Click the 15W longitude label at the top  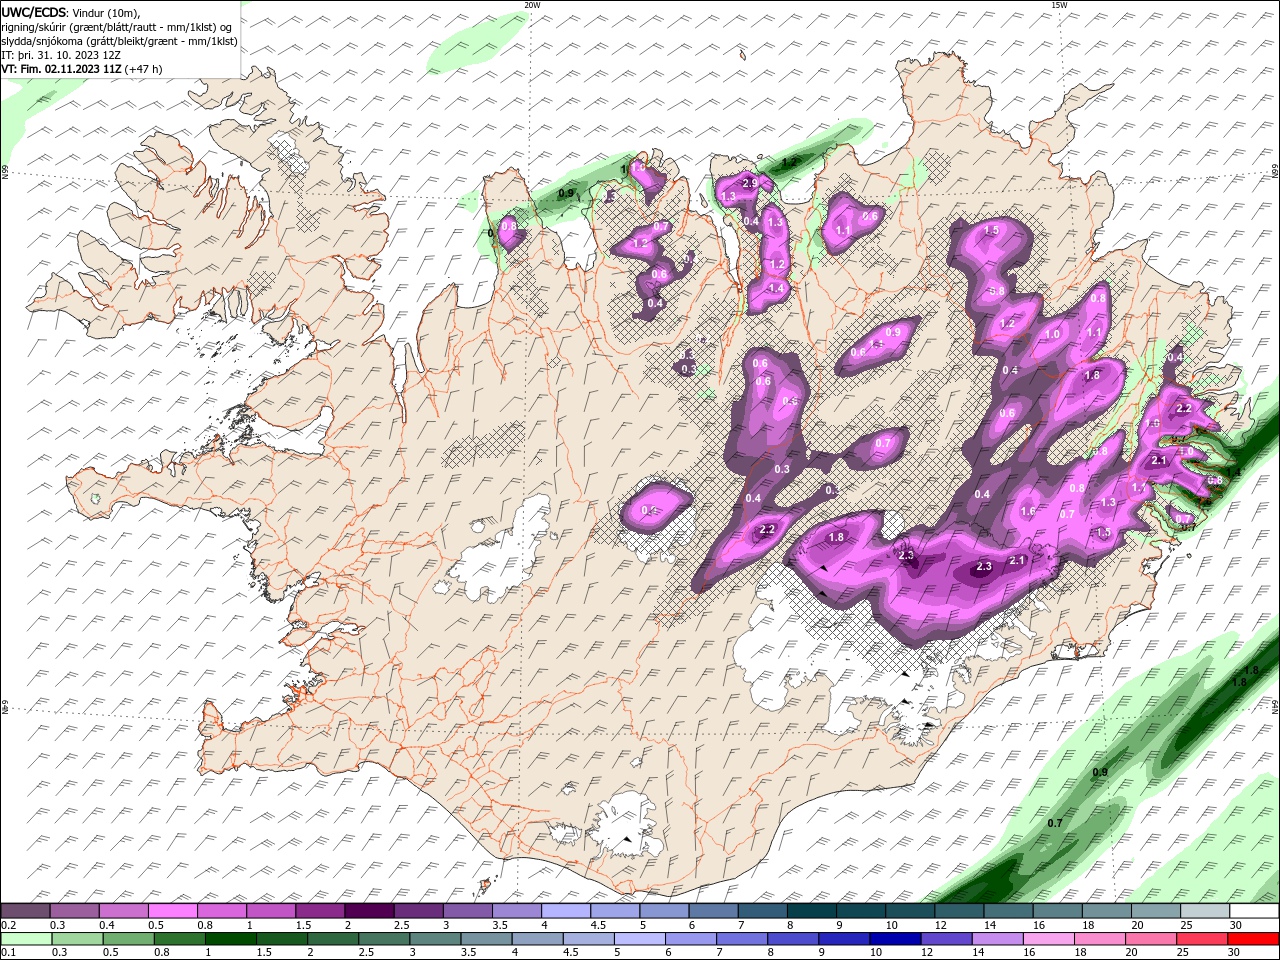click(1058, 5)
